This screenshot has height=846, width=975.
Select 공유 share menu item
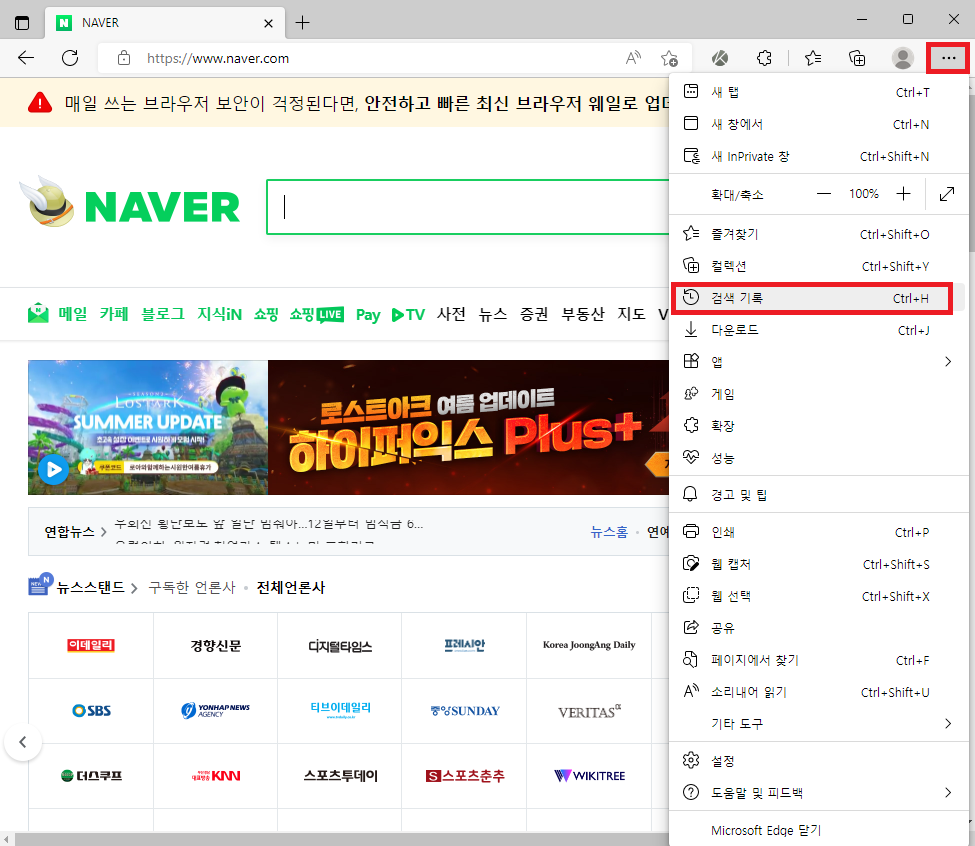click(818, 628)
